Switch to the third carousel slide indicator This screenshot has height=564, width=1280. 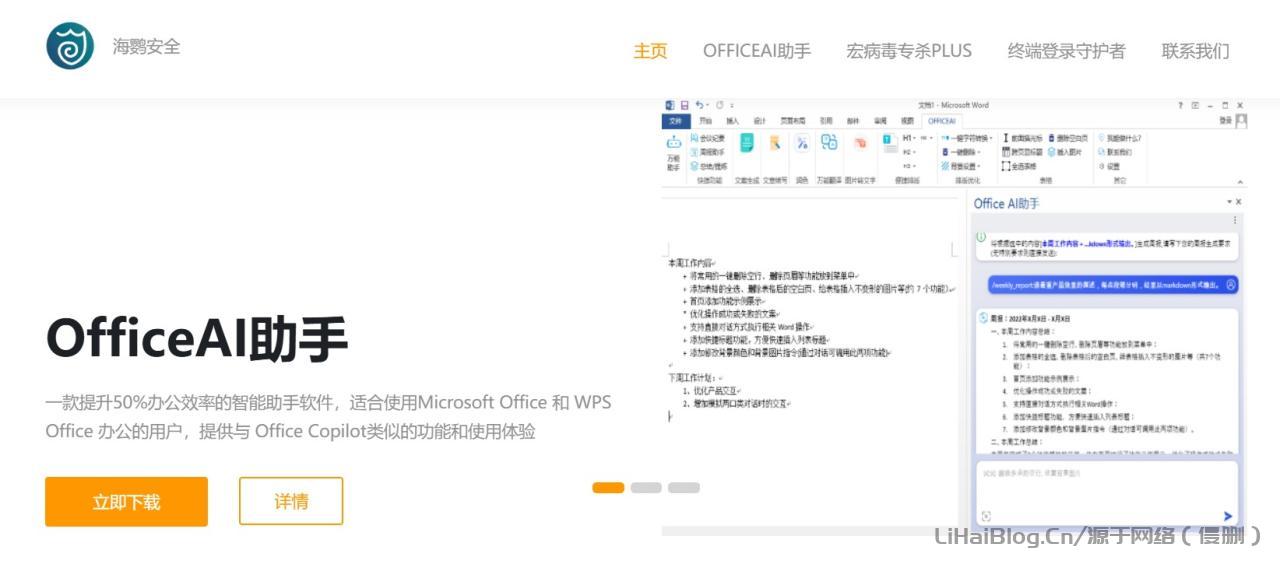(x=684, y=488)
